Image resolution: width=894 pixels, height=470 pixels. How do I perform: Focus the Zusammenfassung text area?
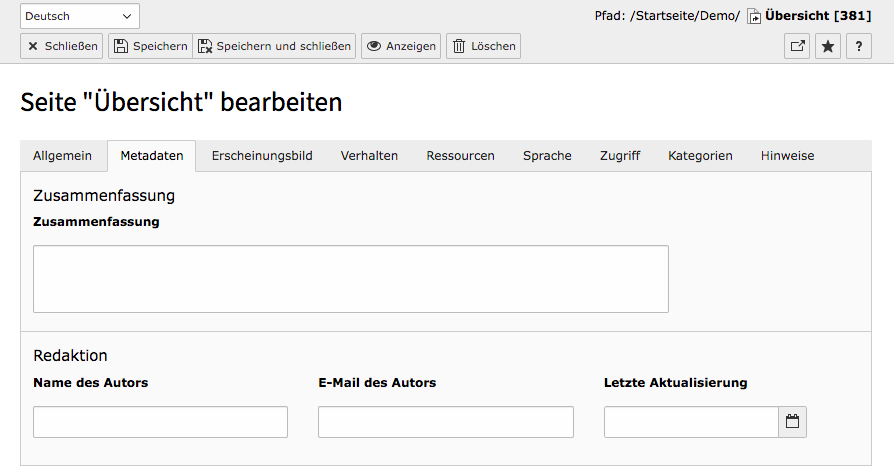click(x=351, y=279)
